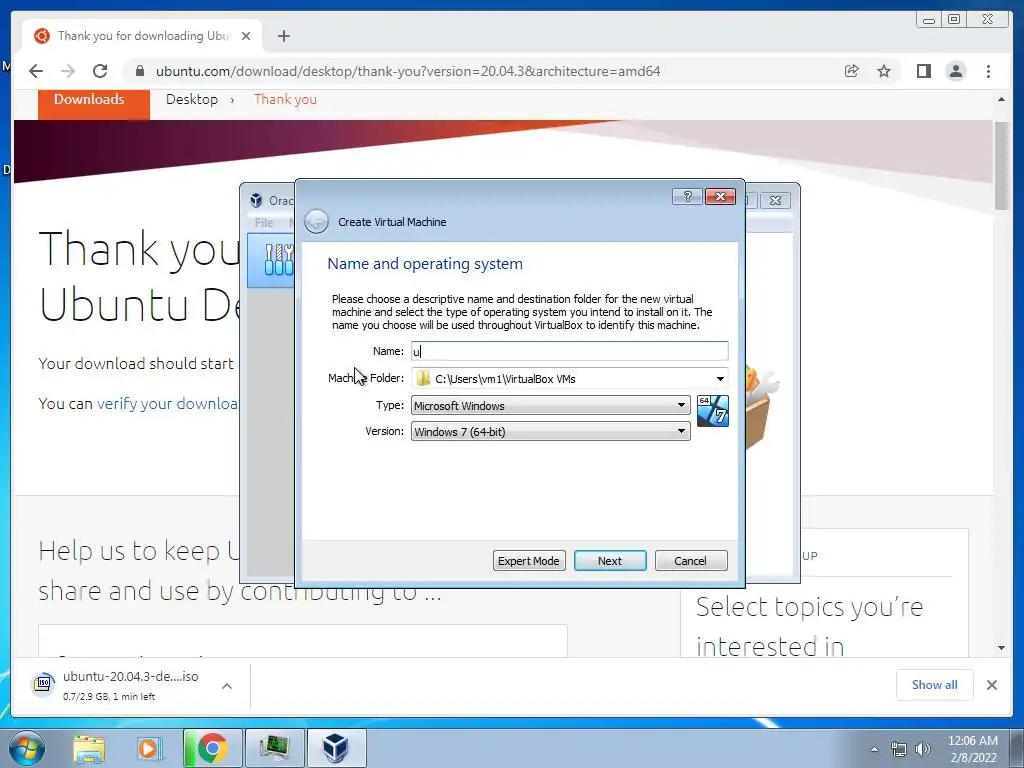Open the verify your download link
The width and height of the screenshot is (1024, 768).
(167, 404)
